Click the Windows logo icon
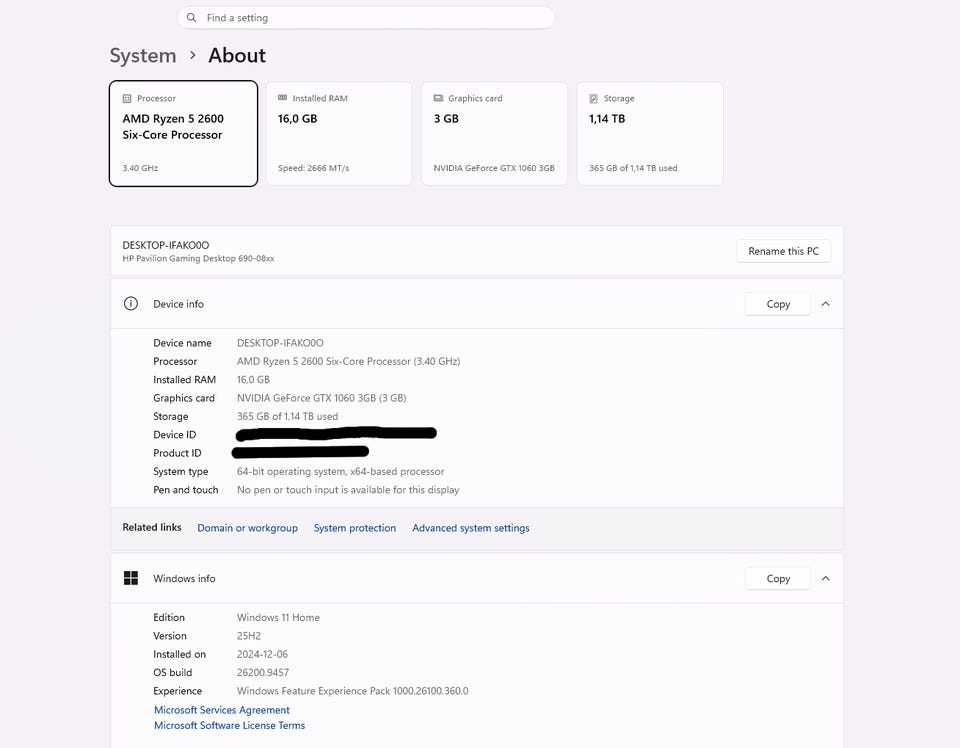Image resolution: width=960 pixels, height=748 pixels. pos(130,578)
